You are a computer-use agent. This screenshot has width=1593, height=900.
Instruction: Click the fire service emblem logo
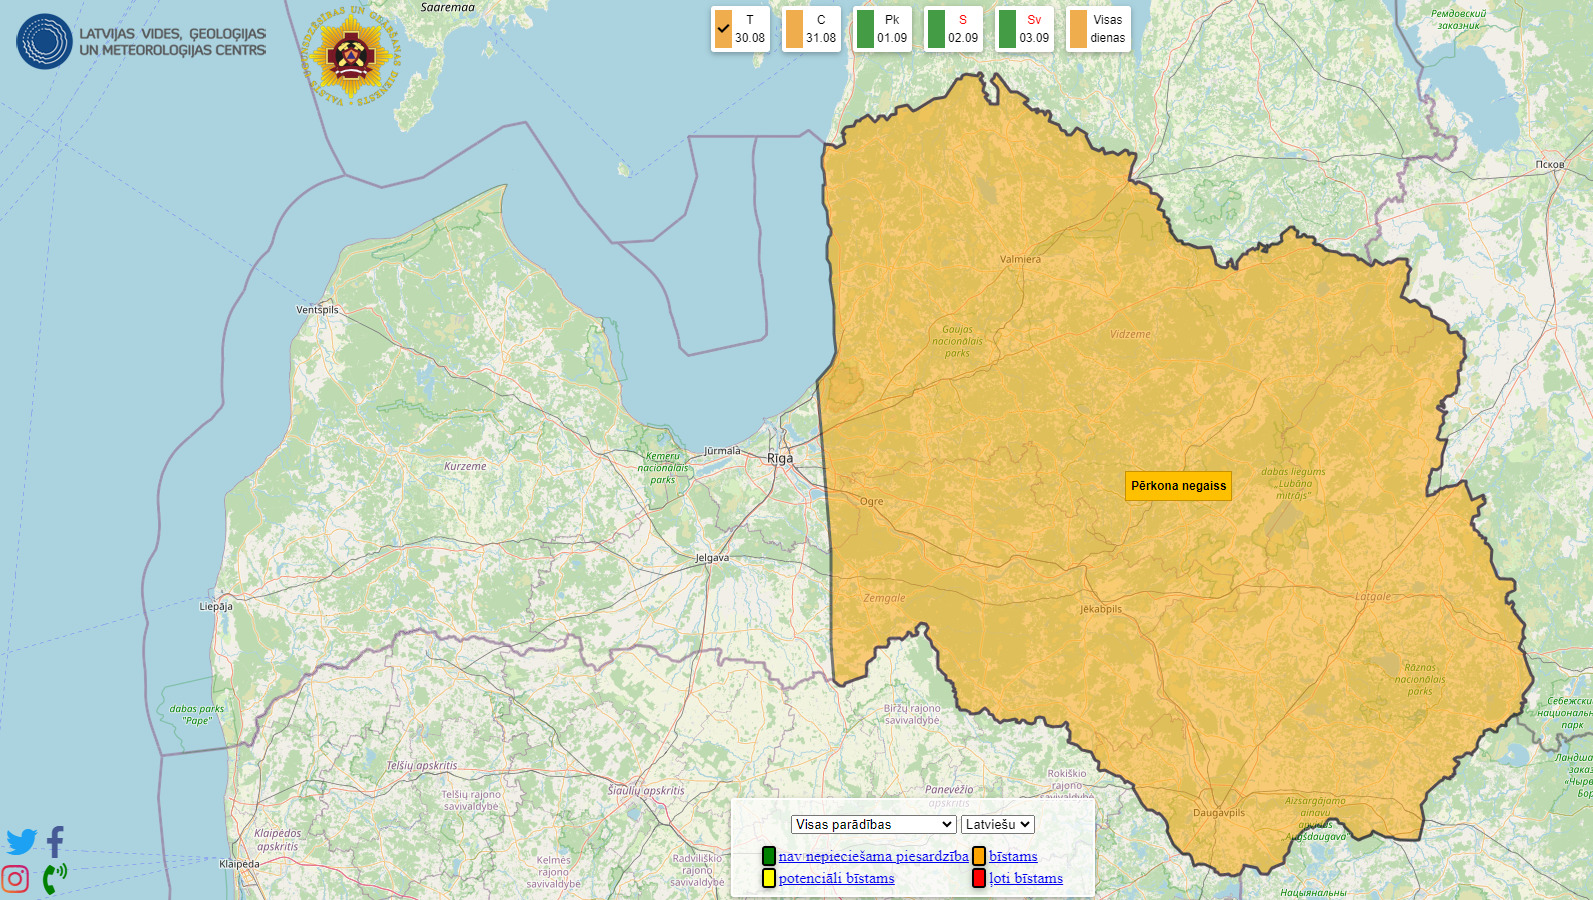[x=349, y=58]
